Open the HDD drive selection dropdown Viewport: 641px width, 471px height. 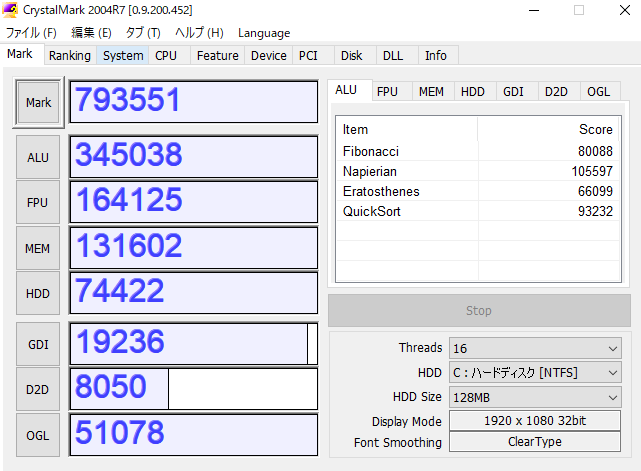click(x=534, y=373)
